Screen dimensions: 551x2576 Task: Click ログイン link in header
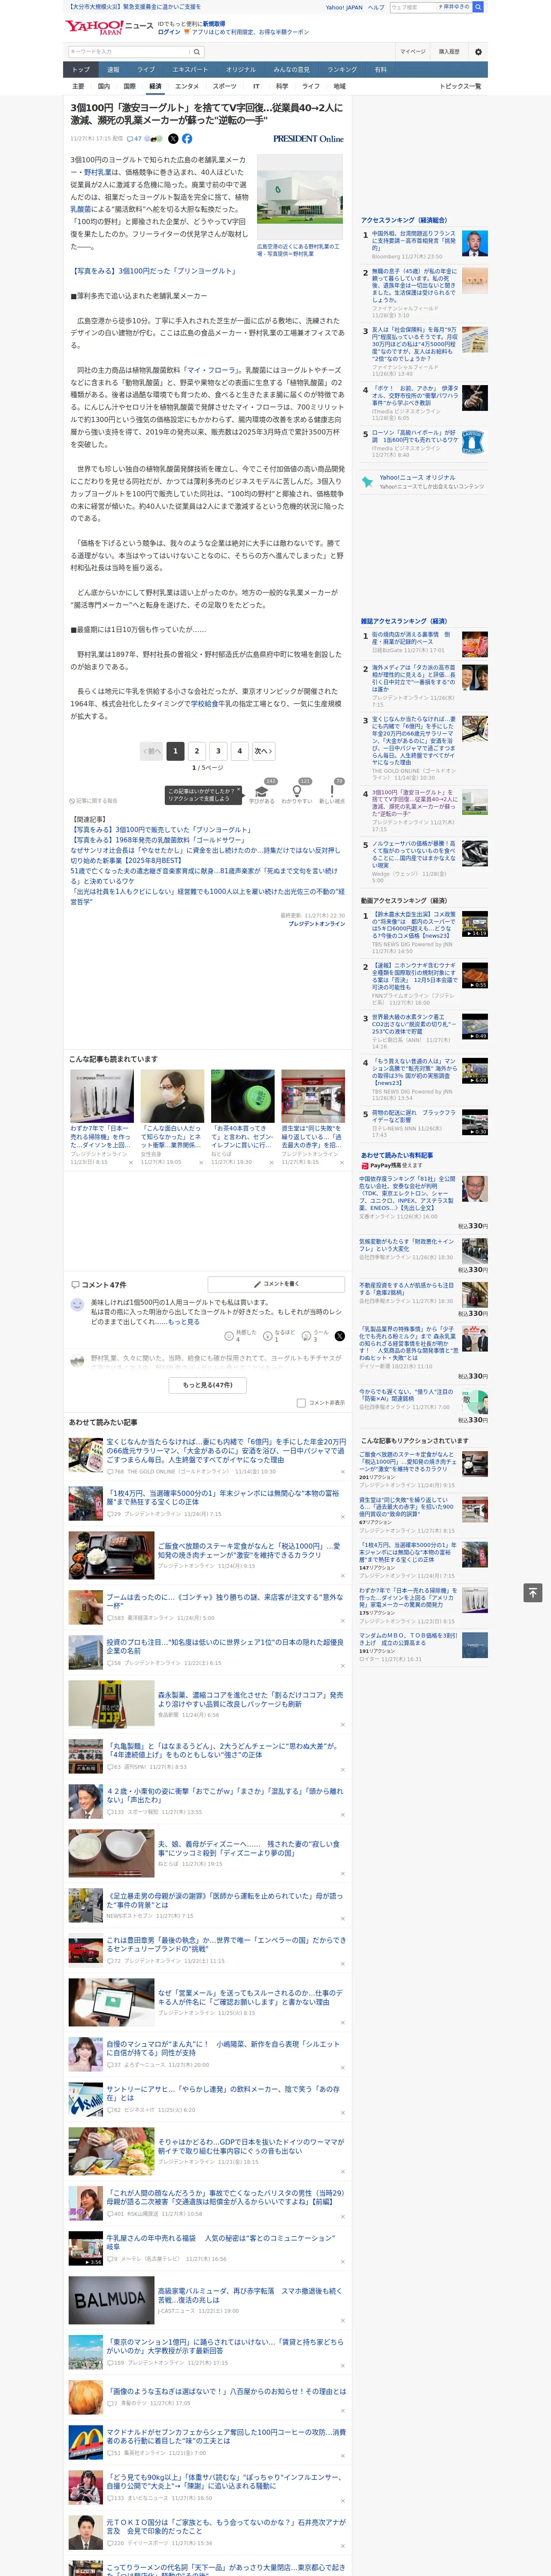pos(169,32)
